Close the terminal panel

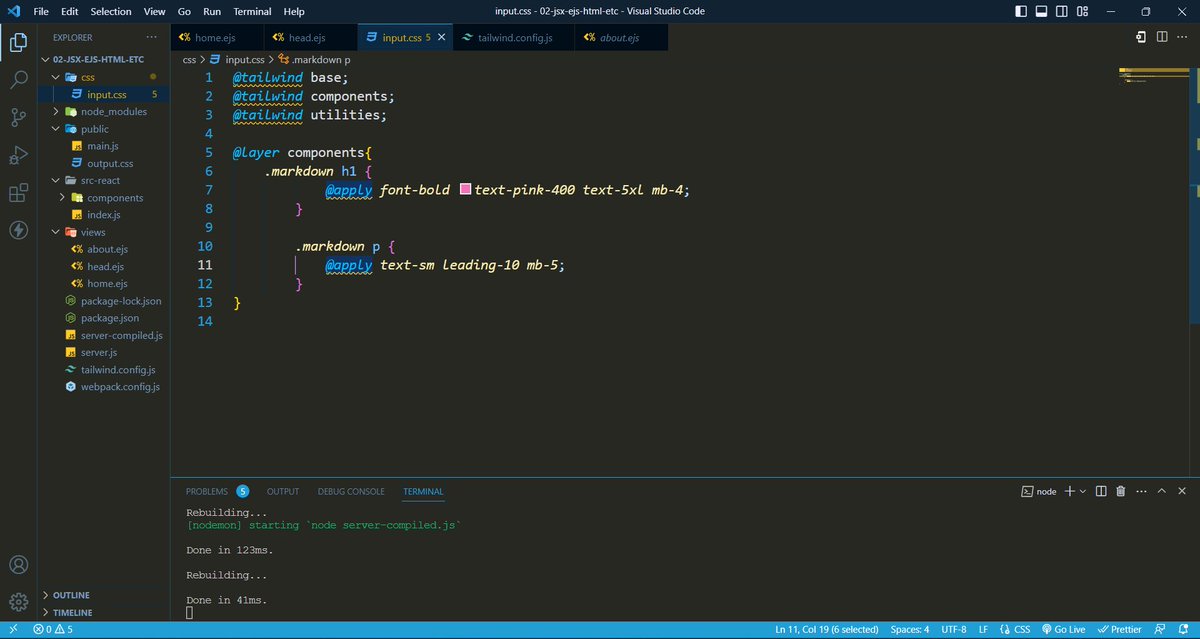[x=1182, y=491]
